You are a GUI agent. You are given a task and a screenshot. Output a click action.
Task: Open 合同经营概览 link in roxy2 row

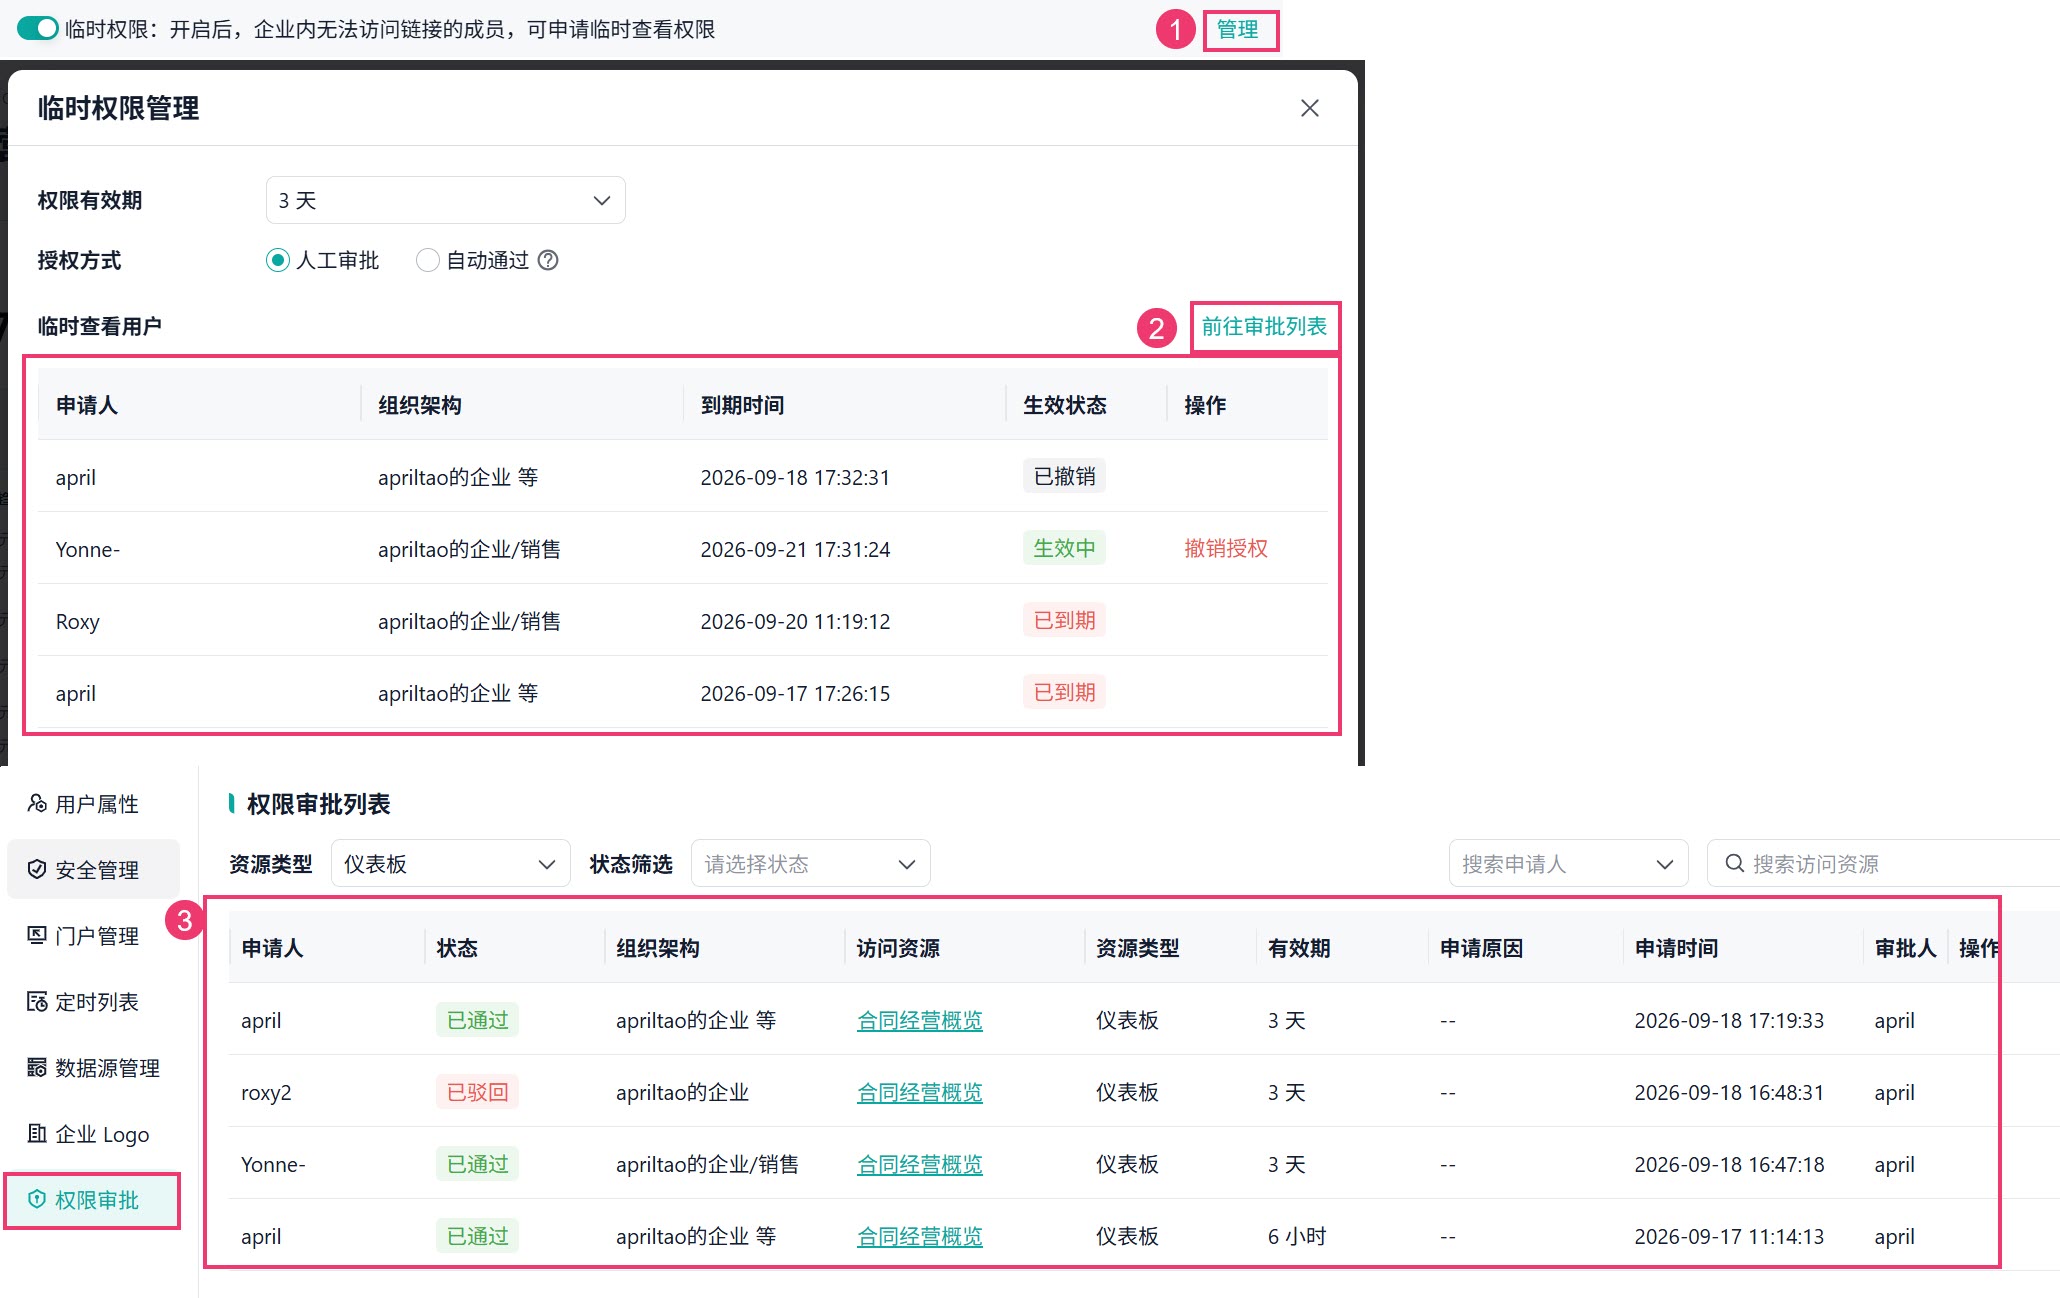920,1092
